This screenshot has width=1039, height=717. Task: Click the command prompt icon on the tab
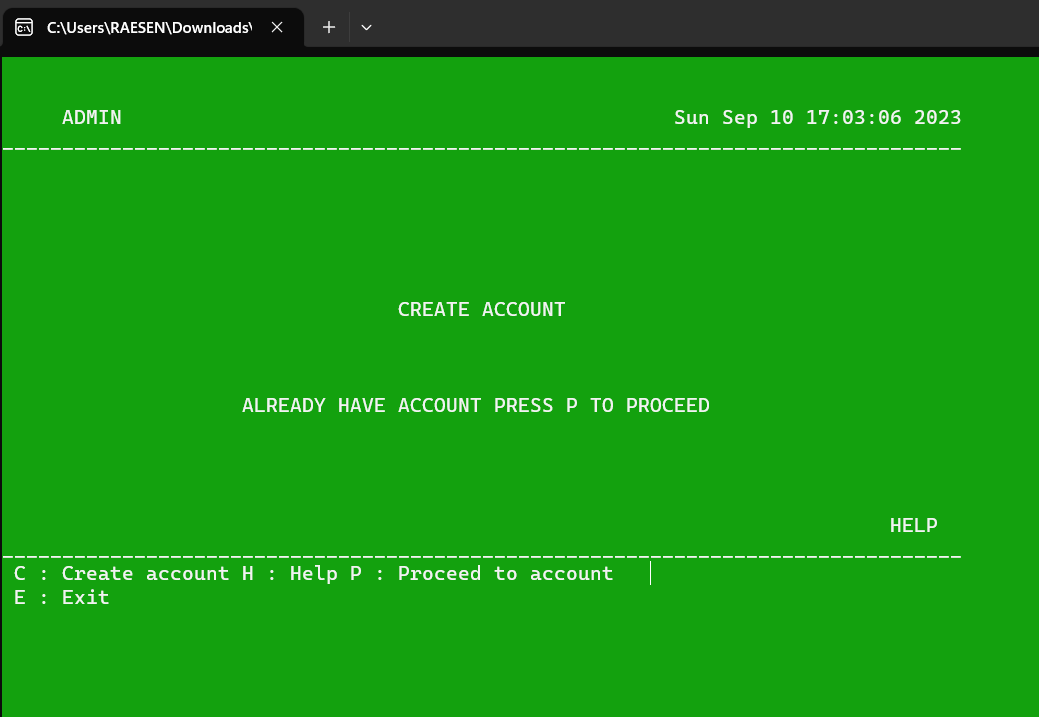point(24,27)
